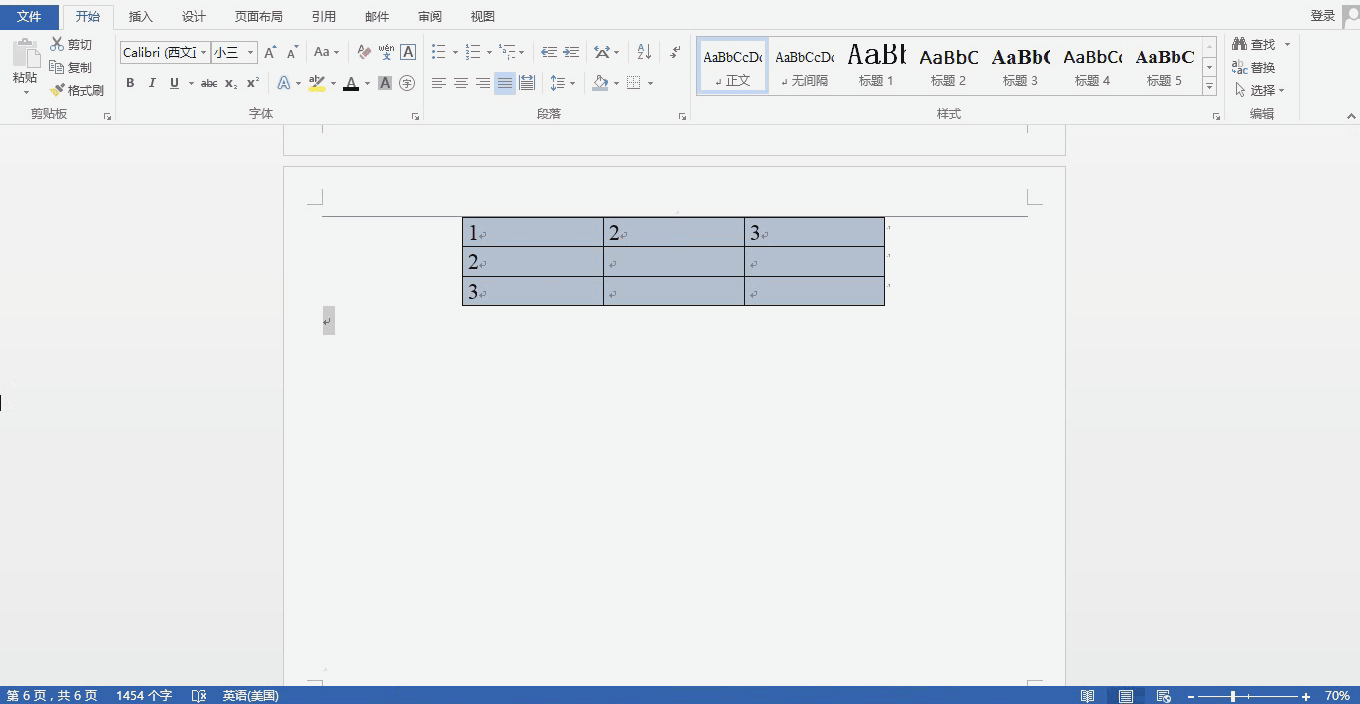Apply the 标题 2 style

pyautogui.click(x=949, y=66)
